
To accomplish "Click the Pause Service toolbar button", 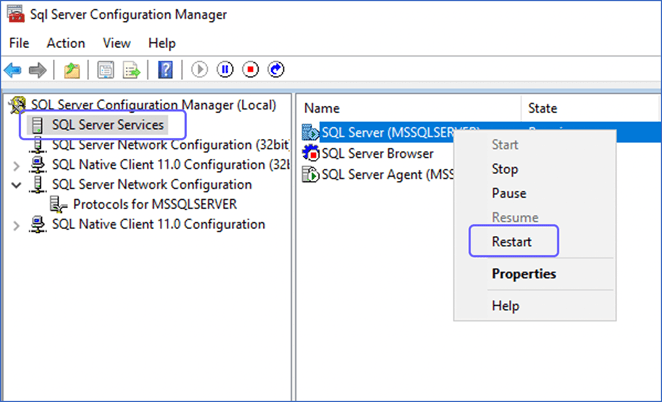I will coord(225,69).
